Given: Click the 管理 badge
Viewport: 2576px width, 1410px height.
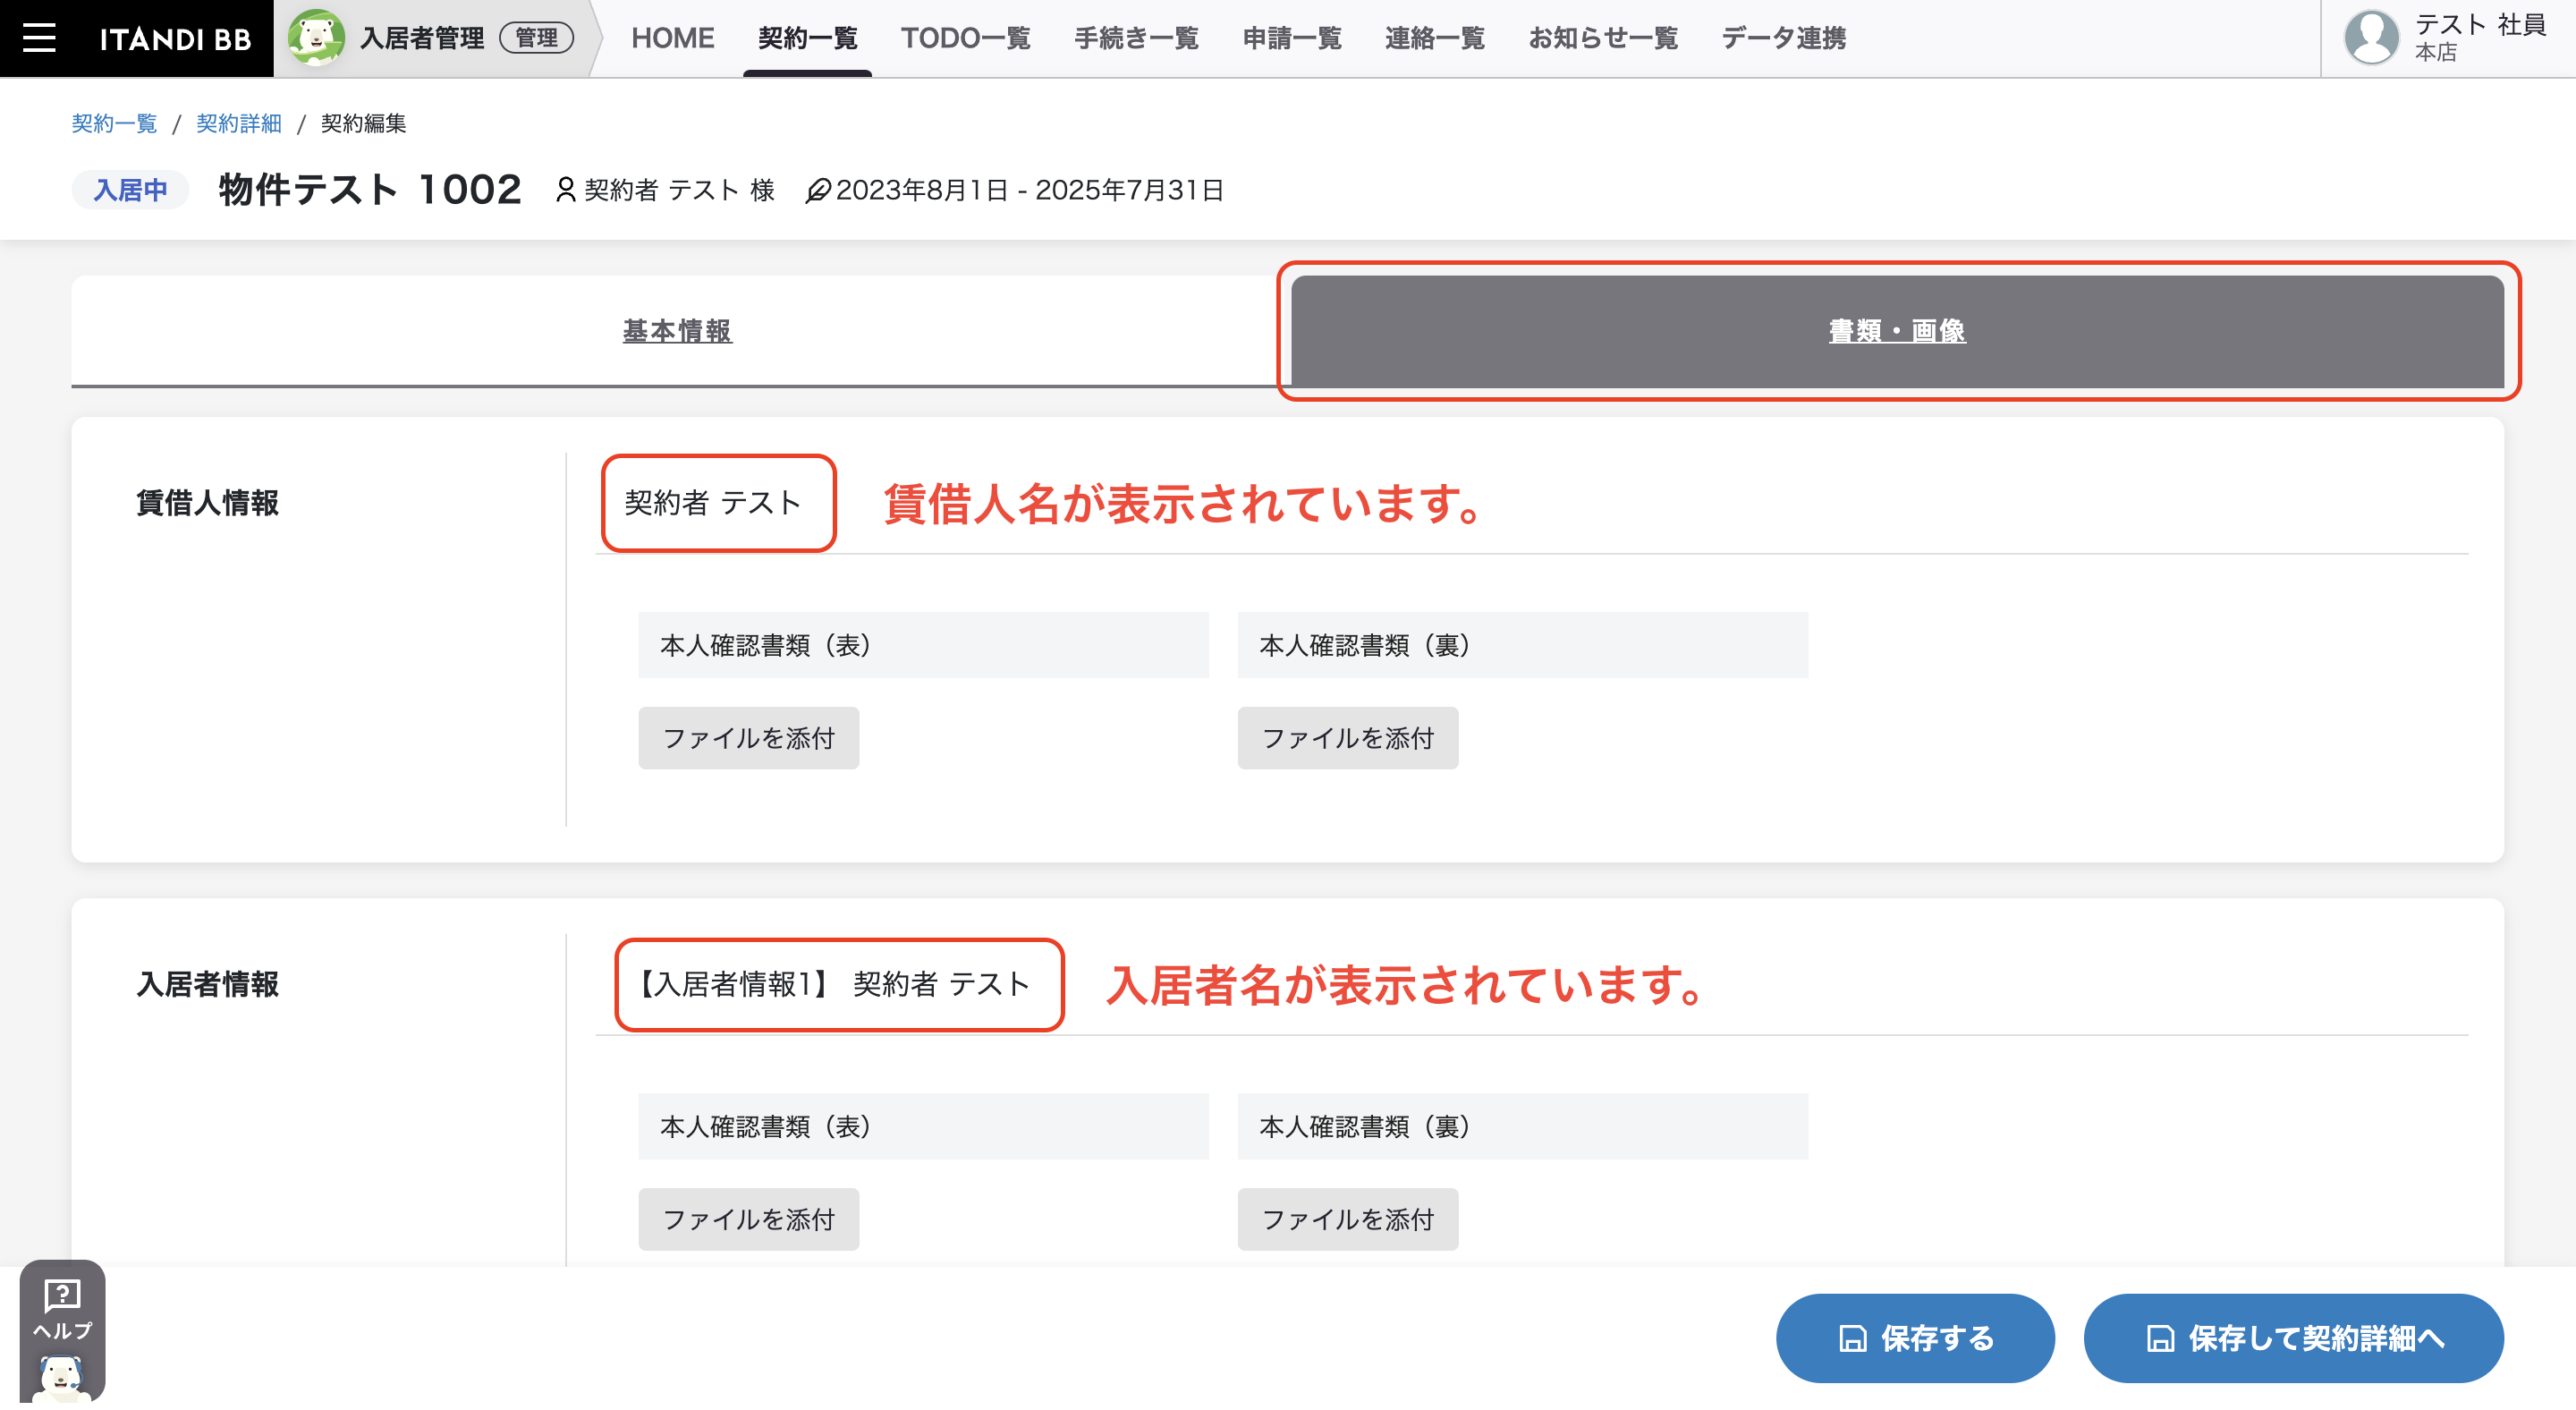Looking at the screenshot, I should (x=536, y=38).
